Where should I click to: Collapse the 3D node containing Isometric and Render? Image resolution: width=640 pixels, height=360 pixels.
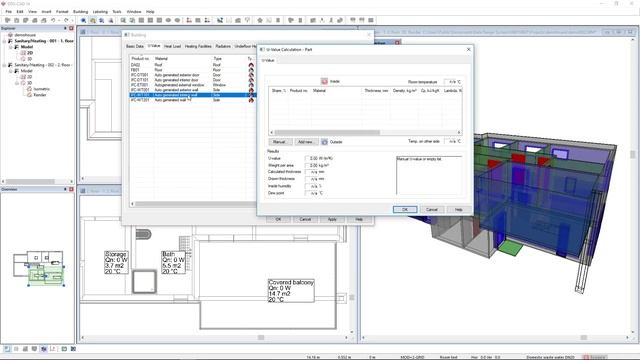click(x=17, y=83)
